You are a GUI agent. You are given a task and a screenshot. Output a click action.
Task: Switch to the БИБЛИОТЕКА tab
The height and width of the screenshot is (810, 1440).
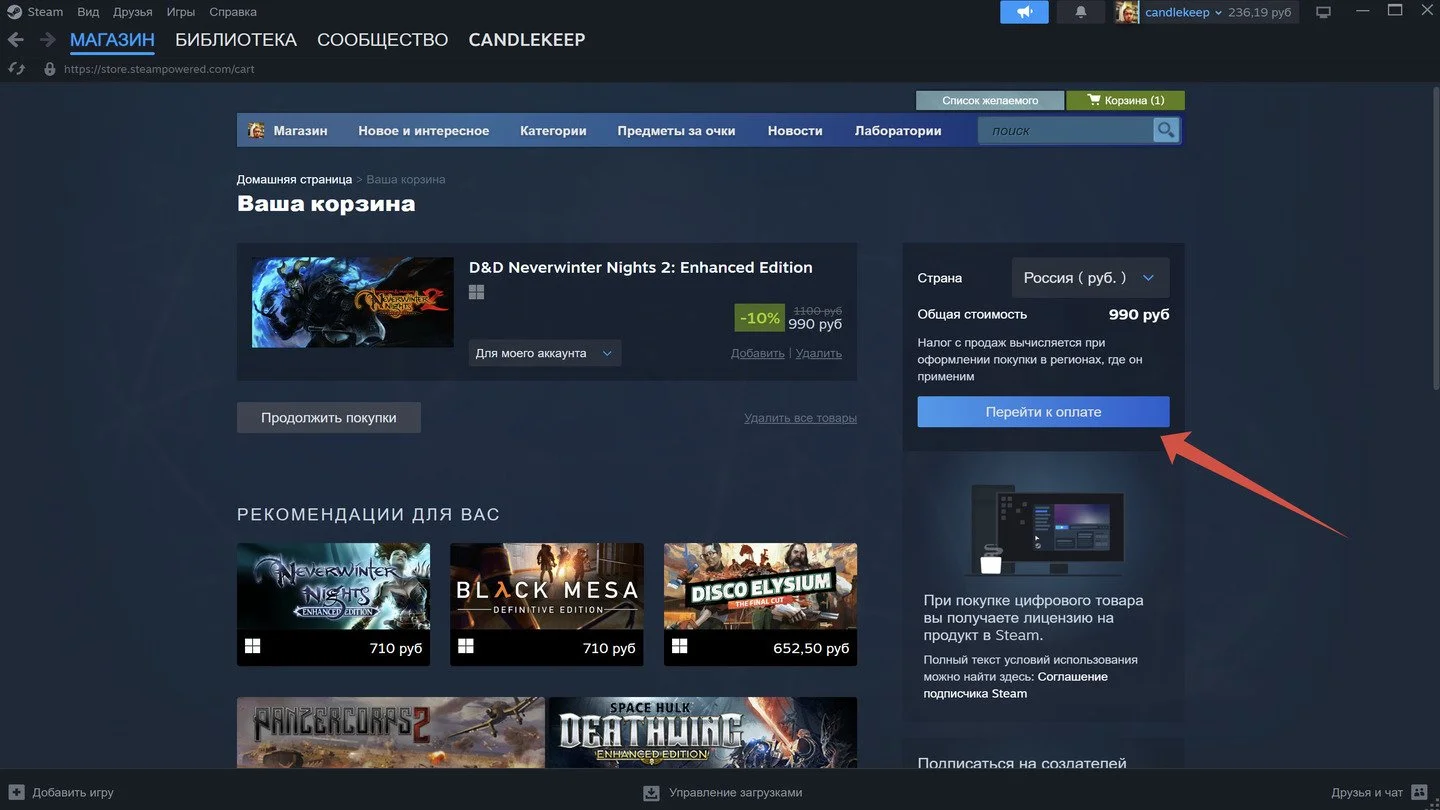tap(236, 40)
